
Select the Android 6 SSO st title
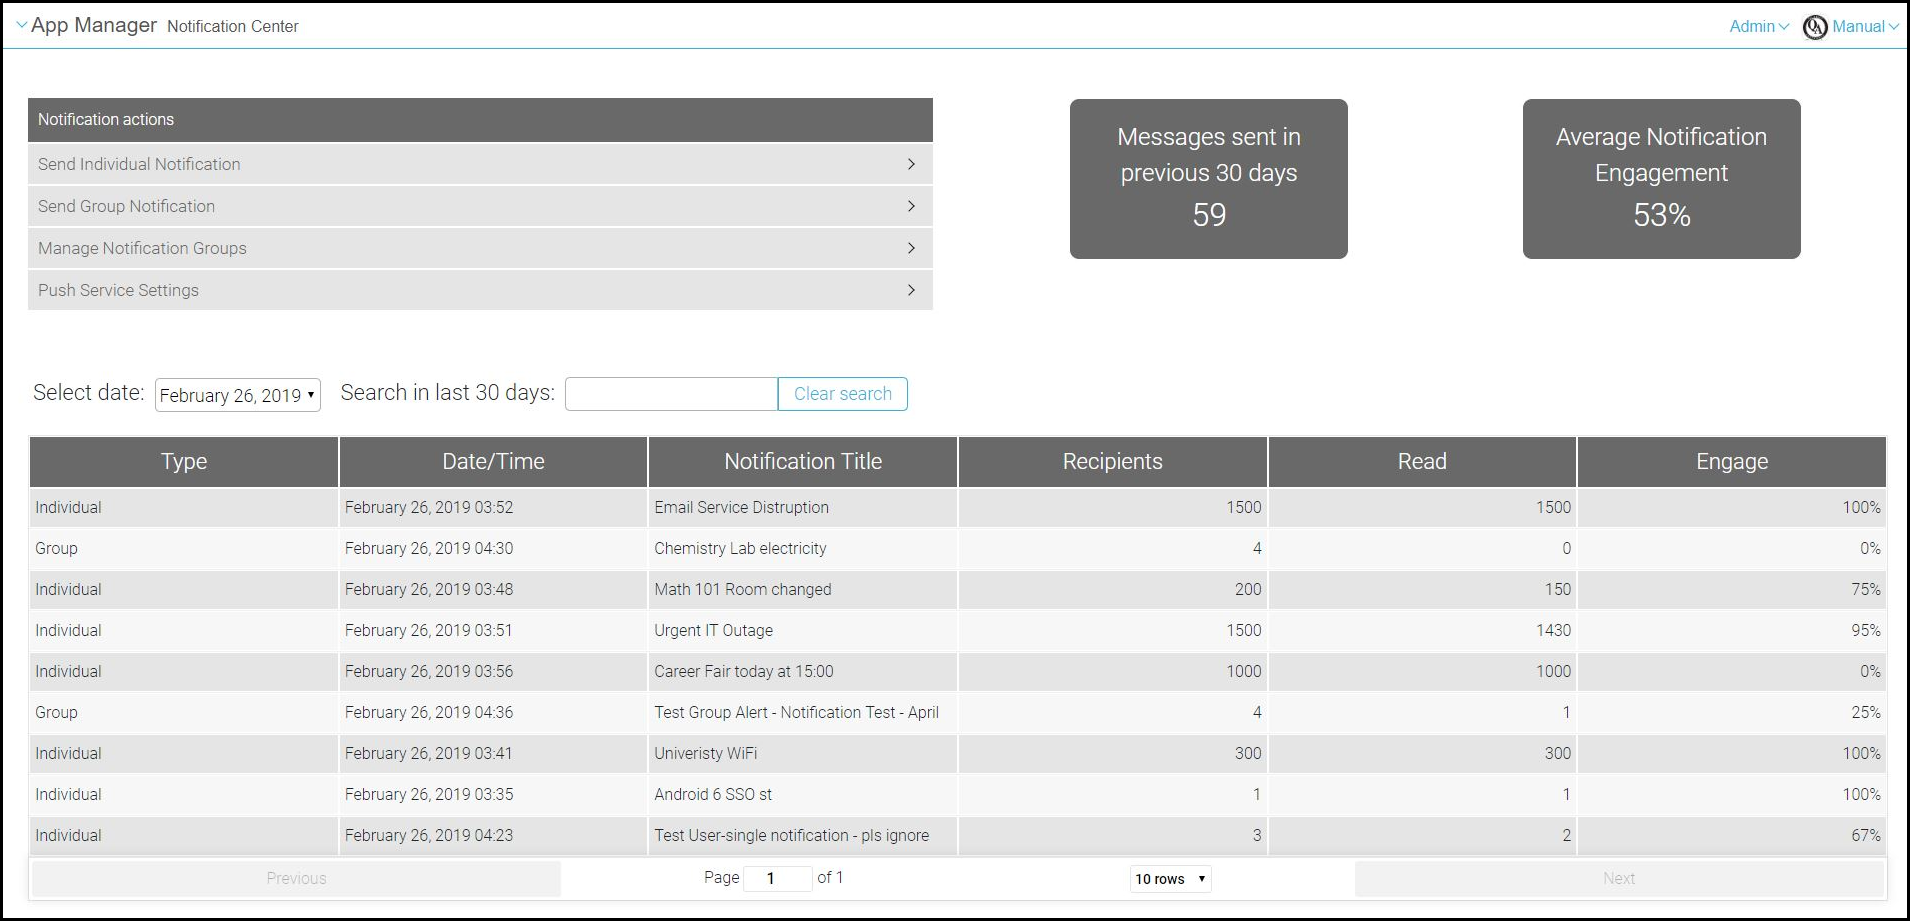tap(713, 794)
